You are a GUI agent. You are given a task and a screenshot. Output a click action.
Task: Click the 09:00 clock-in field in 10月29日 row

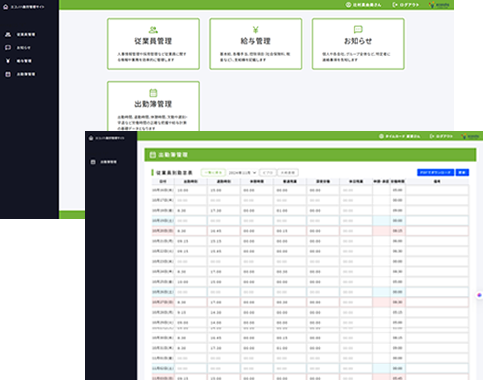tap(191, 323)
